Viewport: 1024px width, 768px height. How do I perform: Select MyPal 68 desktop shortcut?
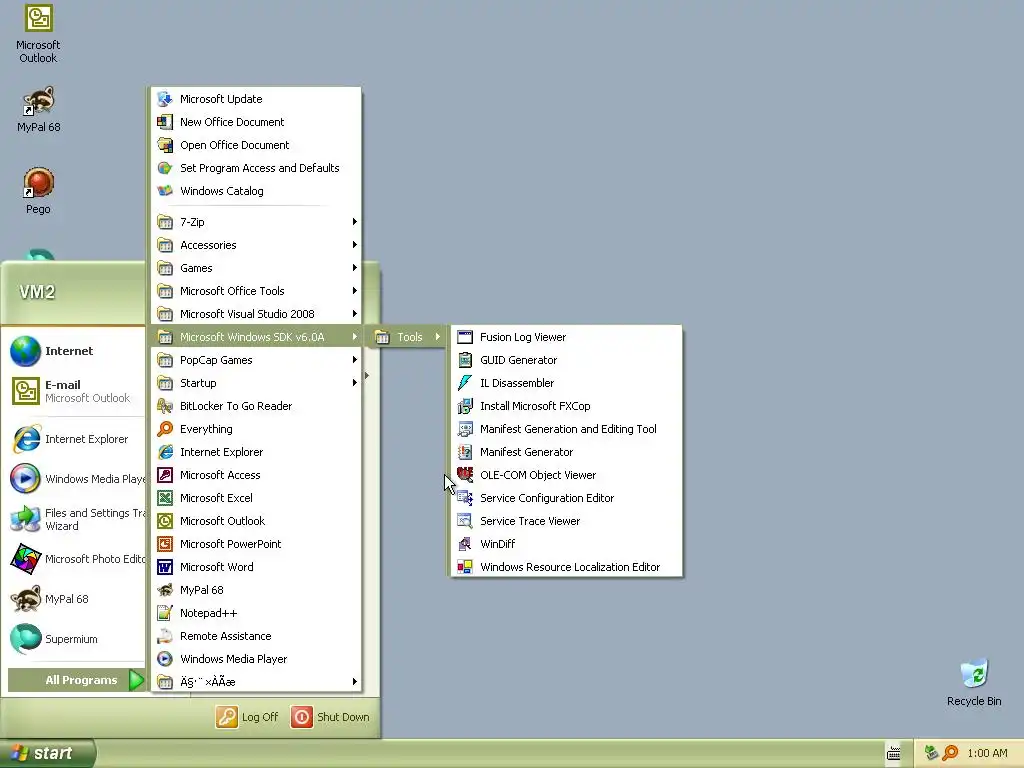38,110
